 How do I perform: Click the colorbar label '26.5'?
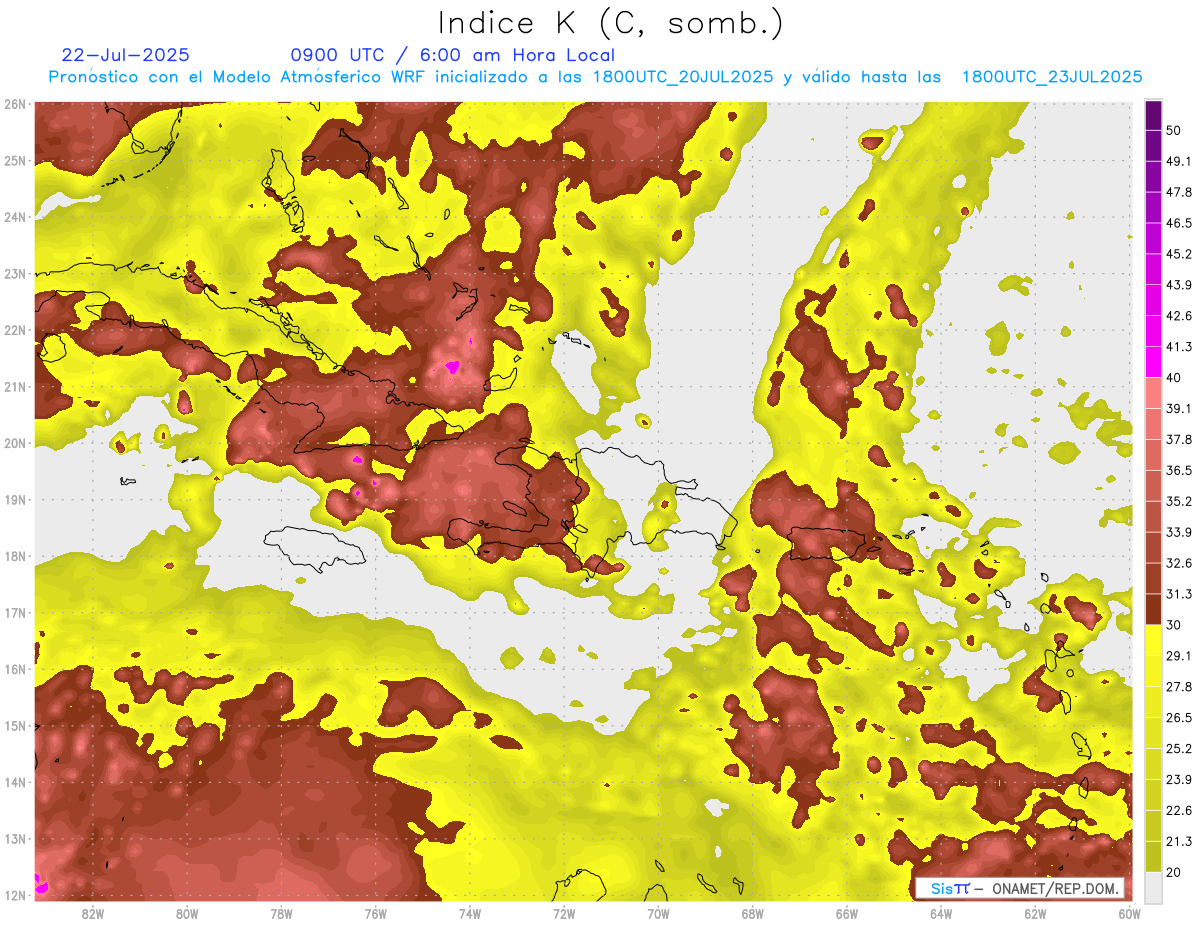[x=1178, y=718]
